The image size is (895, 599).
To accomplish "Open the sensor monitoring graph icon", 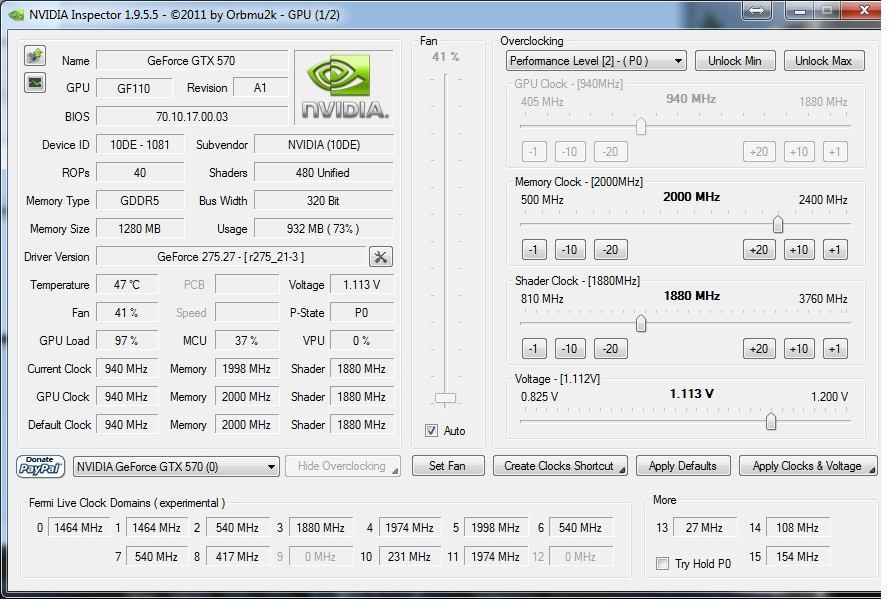I will tap(35, 83).
